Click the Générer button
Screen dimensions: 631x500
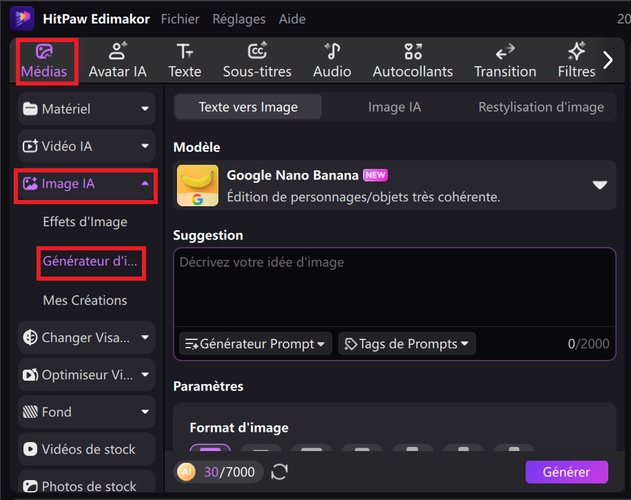point(566,471)
